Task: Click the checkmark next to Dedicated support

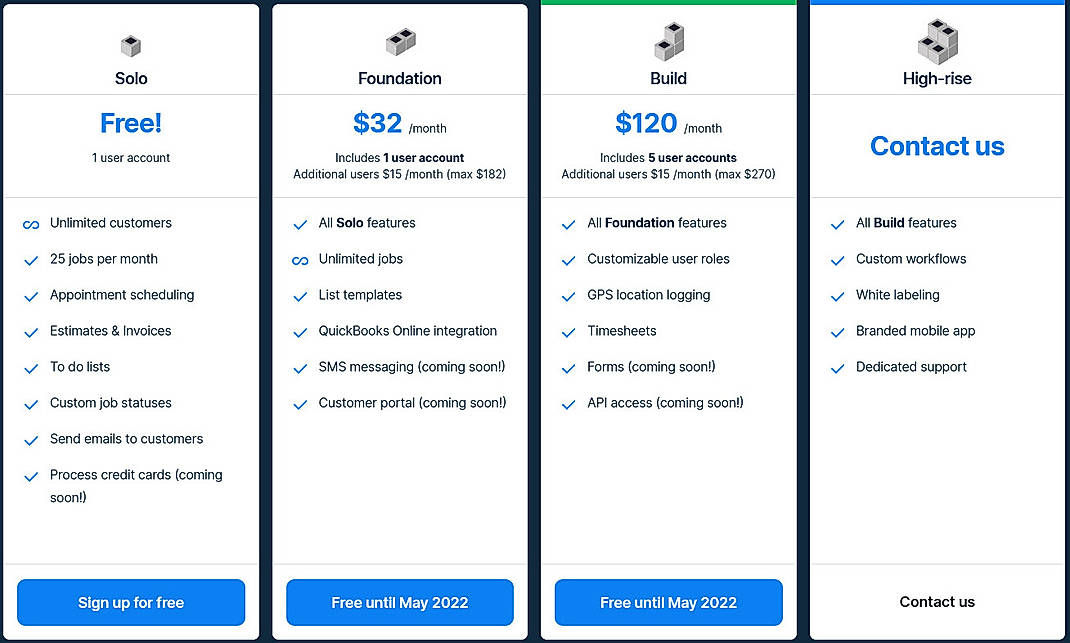Action: coord(837,367)
